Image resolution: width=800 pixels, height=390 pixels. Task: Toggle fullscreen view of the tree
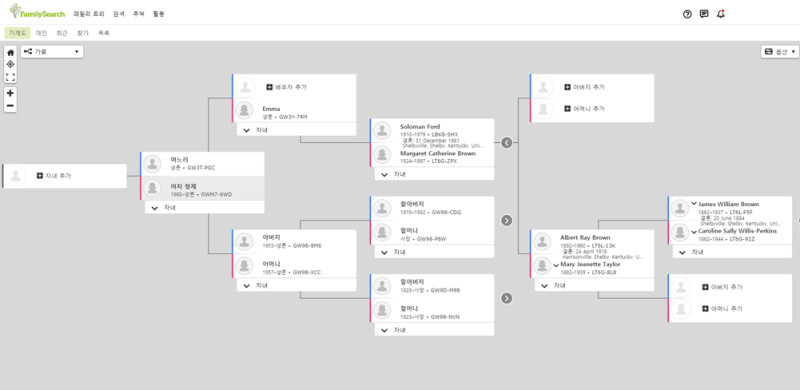10,77
